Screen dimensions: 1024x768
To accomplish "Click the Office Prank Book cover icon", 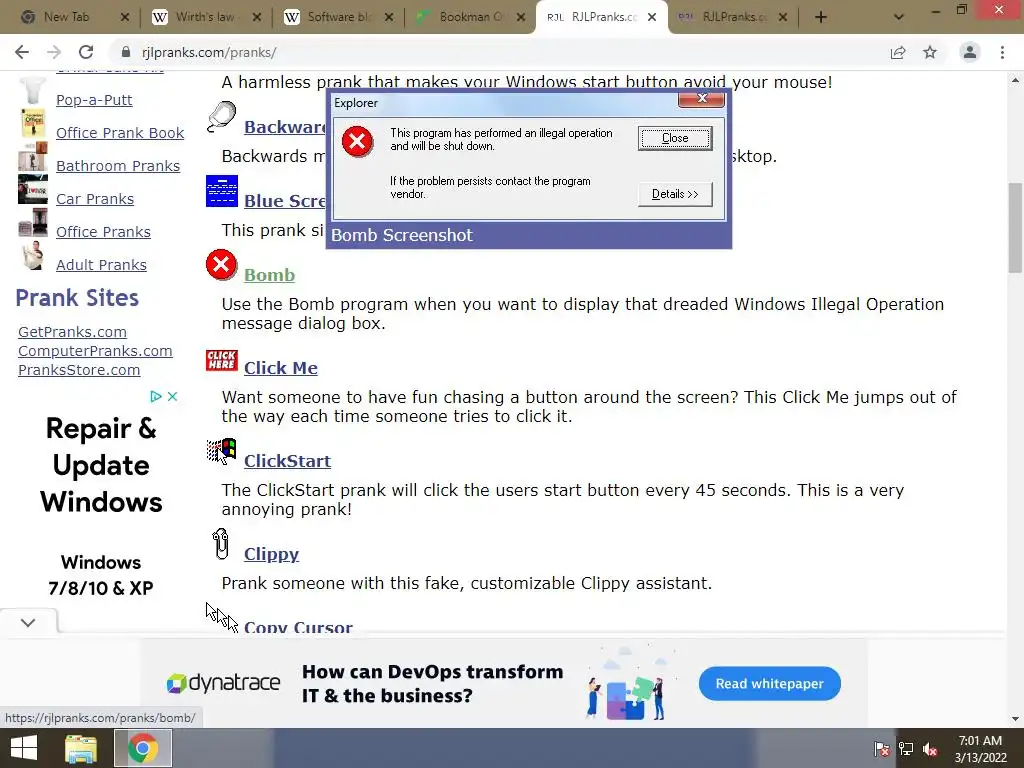I will pos(32,123).
